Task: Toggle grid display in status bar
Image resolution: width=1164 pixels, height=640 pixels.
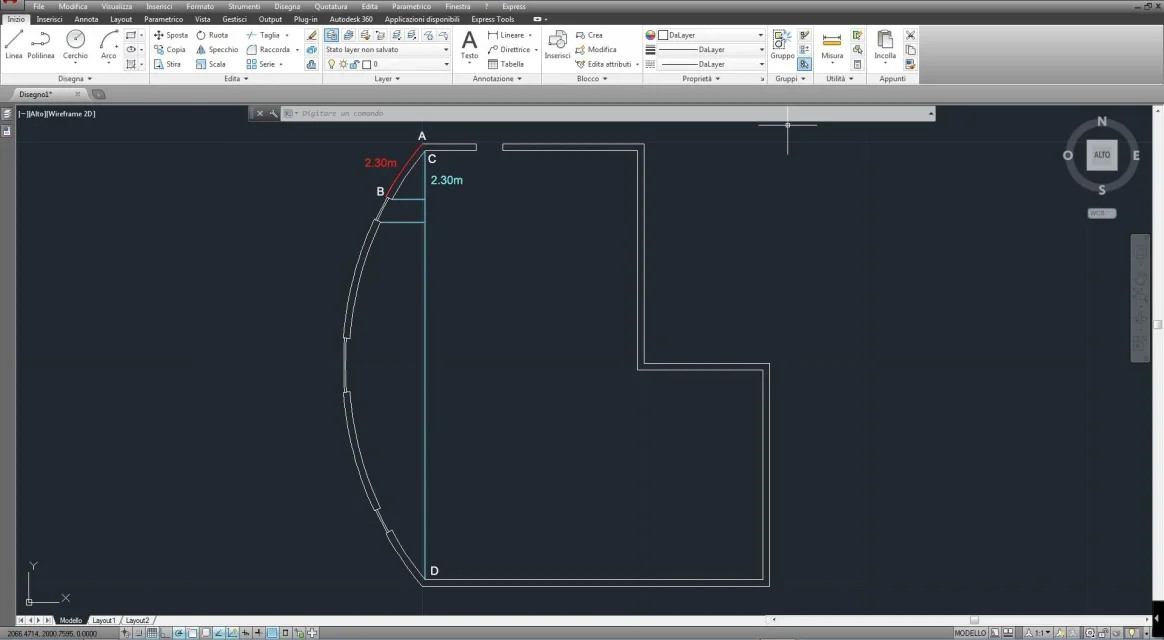Action: (x=152, y=633)
